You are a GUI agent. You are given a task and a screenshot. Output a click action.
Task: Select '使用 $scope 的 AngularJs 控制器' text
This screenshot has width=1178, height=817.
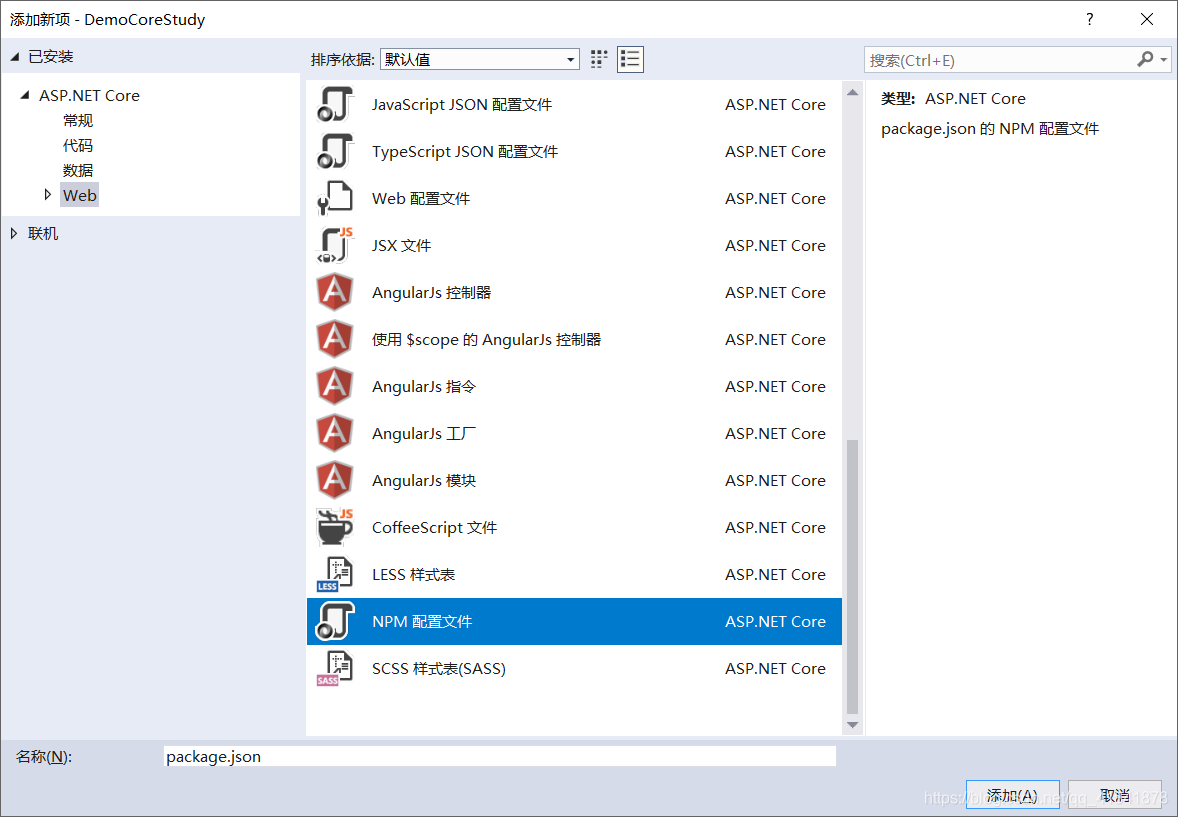click(486, 339)
